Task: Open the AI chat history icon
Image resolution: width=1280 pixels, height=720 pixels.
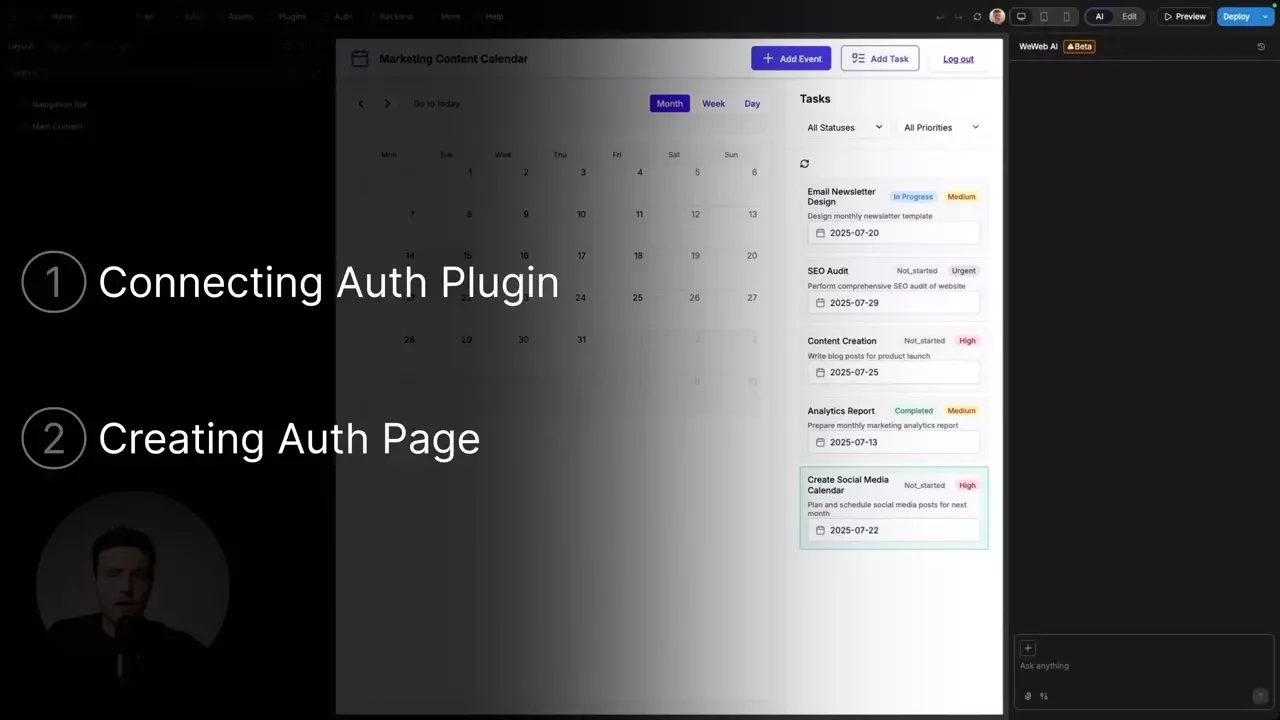Action: (1260, 46)
